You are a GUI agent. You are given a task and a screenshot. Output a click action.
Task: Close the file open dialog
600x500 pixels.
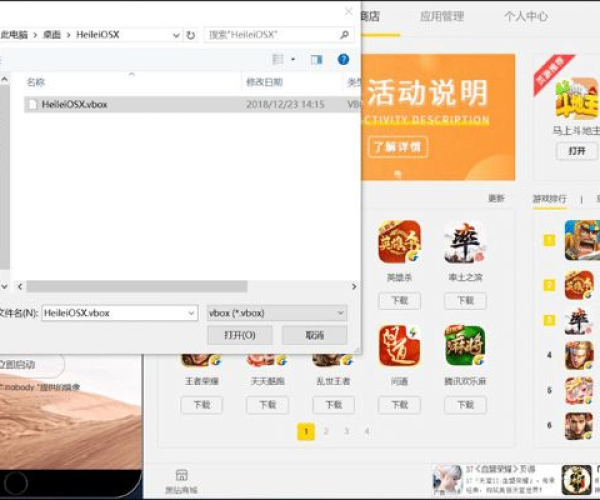point(349,11)
